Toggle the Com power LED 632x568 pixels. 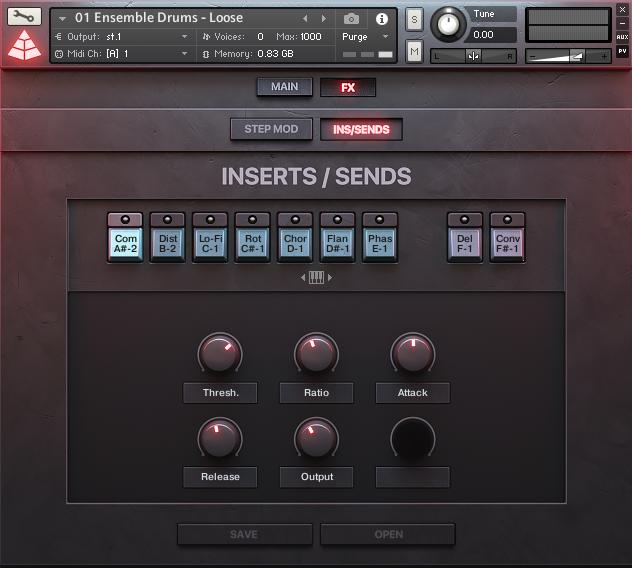click(125, 220)
